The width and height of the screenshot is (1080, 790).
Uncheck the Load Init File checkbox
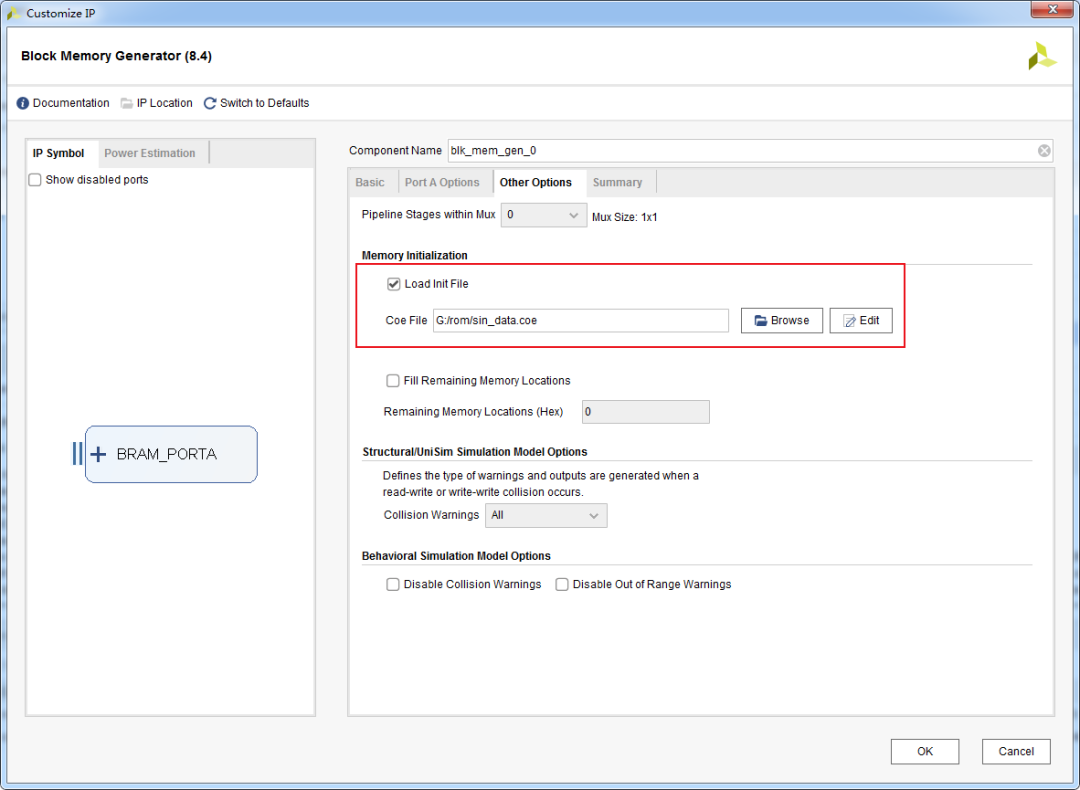click(394, 284)
